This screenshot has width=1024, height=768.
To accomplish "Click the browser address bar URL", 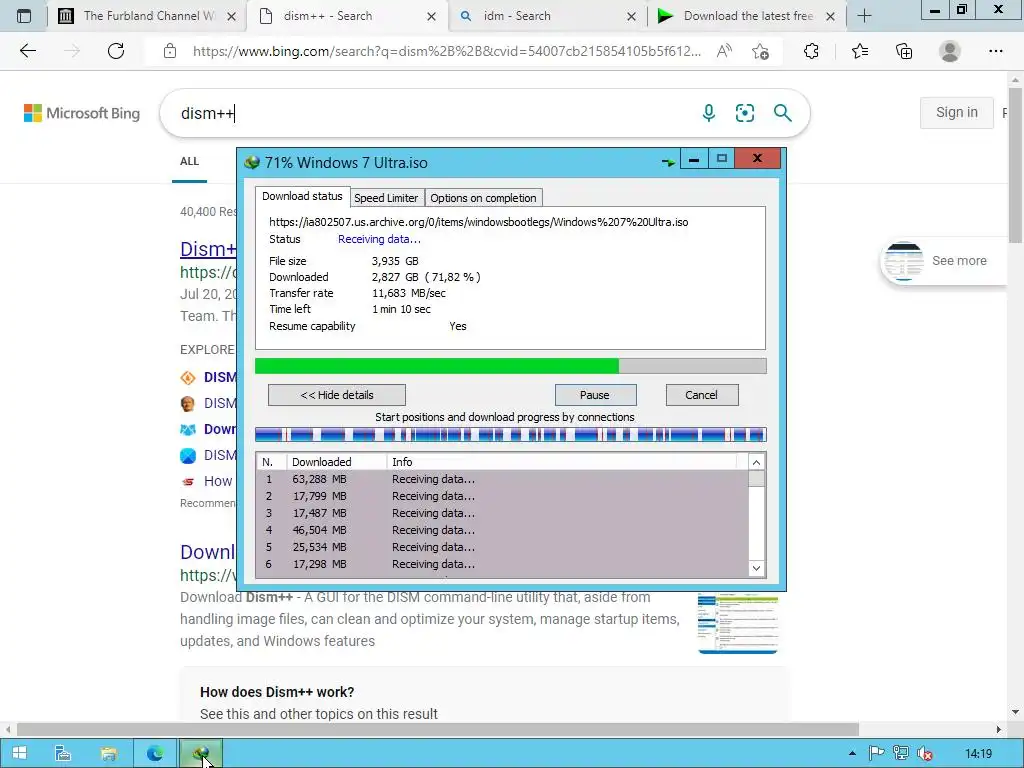I will [447, 51].
